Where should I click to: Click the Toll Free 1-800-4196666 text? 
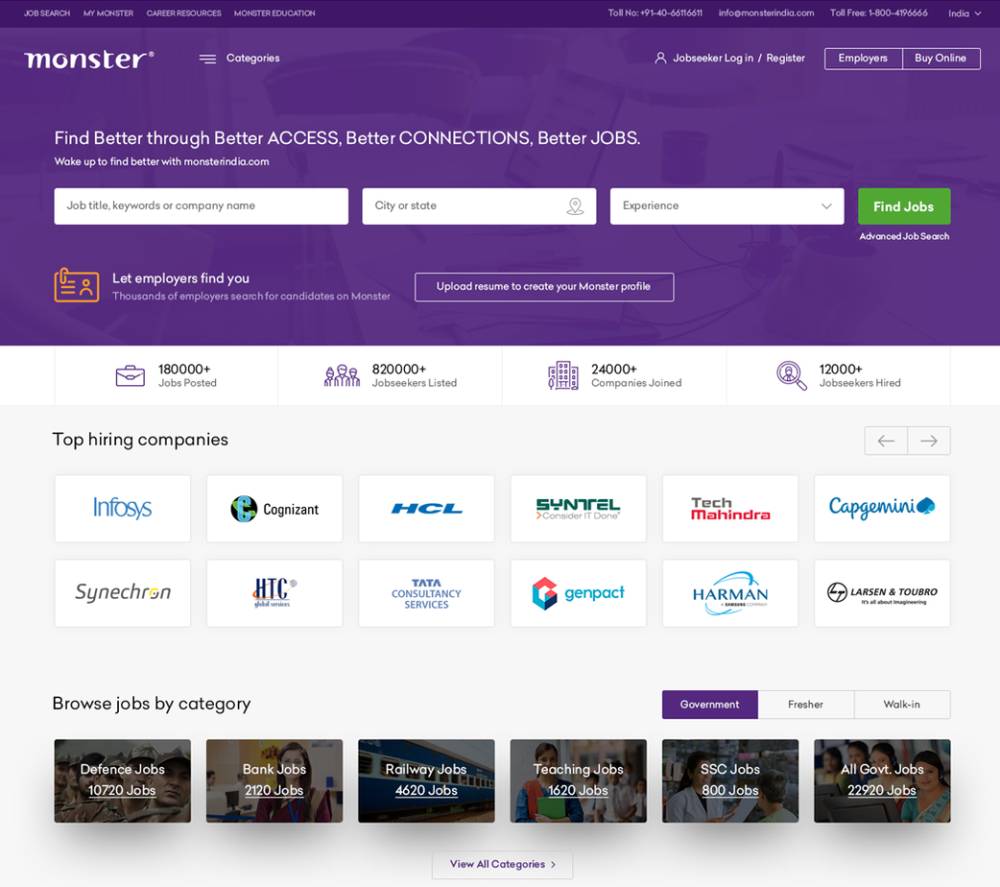879,13
